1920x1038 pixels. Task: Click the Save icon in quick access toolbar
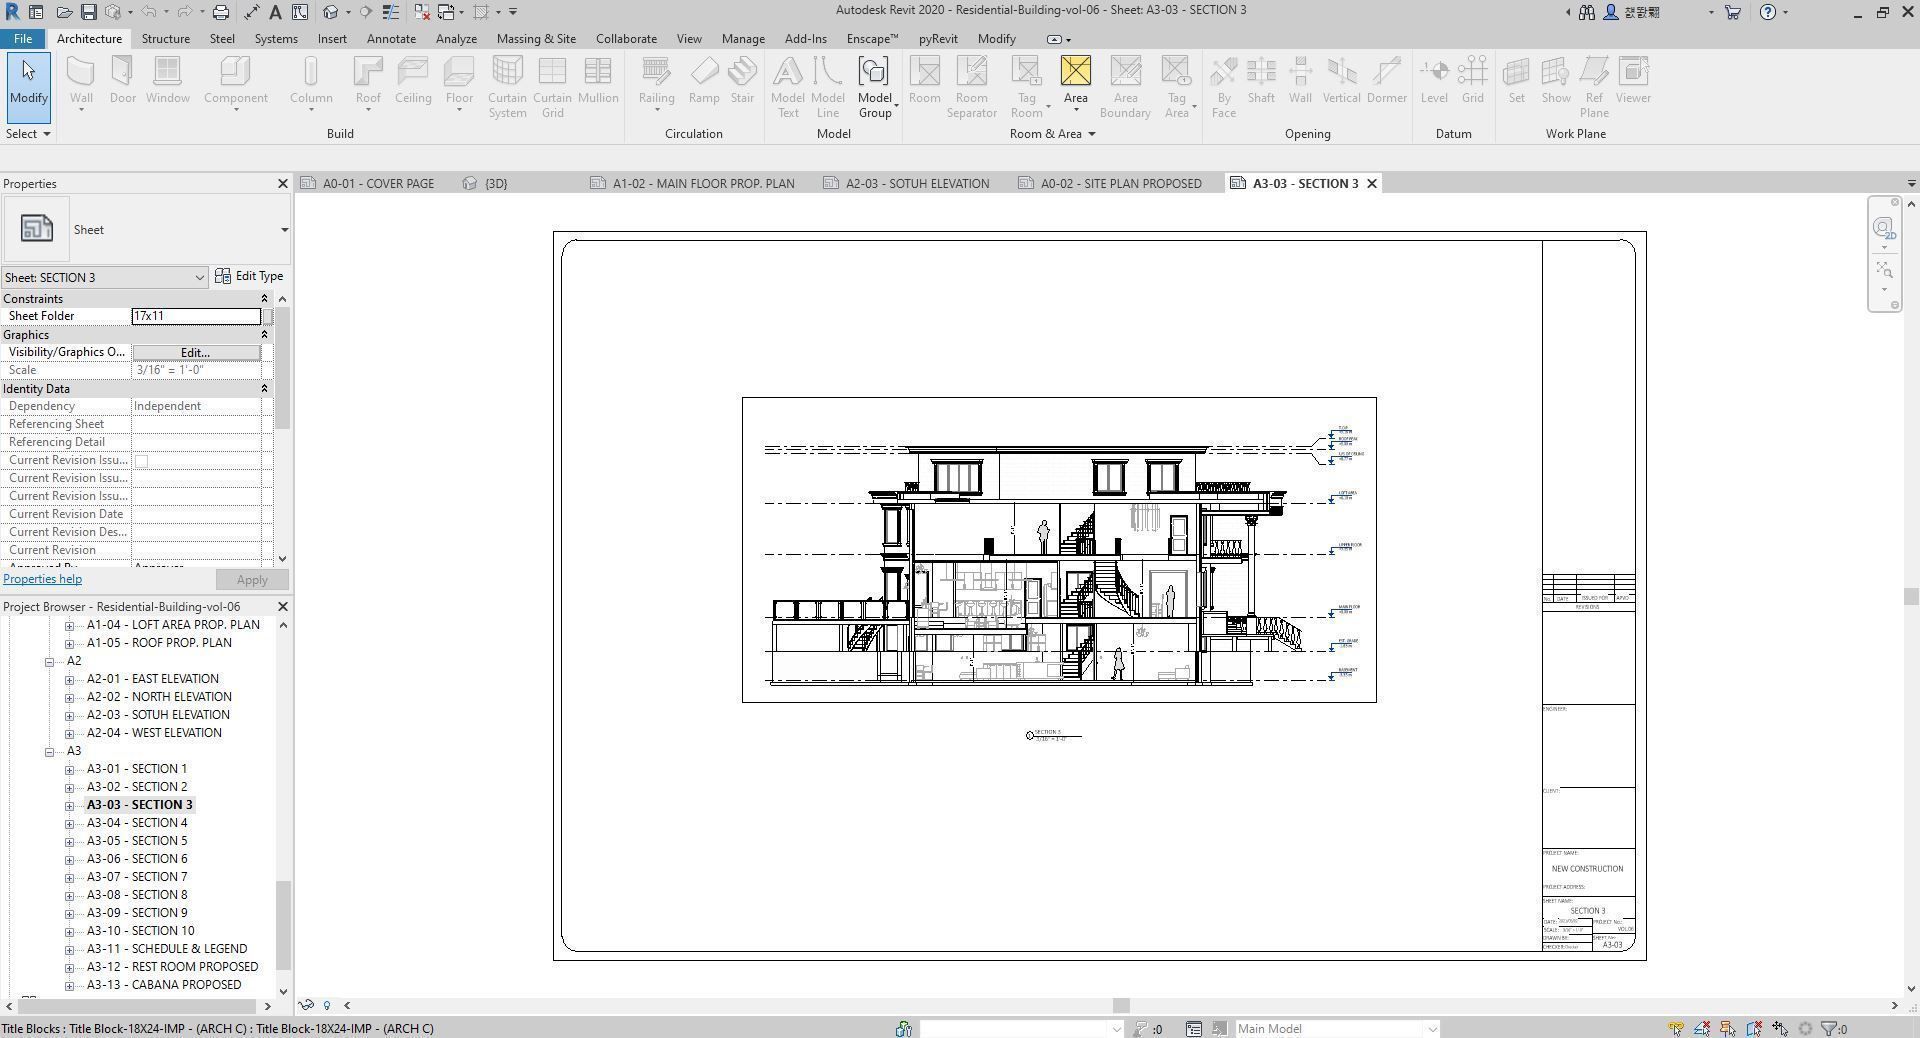[x=88, y=12]
